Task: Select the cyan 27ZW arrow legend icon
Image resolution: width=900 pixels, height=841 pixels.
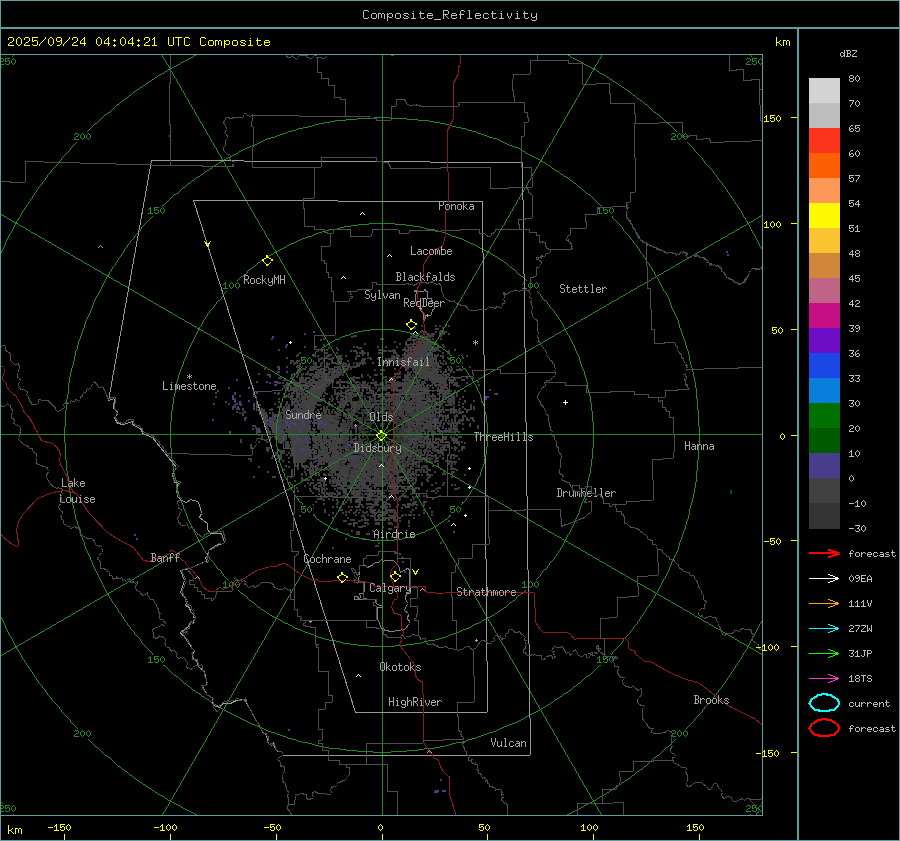Action: pyautogui.click(x=823, y=628)
